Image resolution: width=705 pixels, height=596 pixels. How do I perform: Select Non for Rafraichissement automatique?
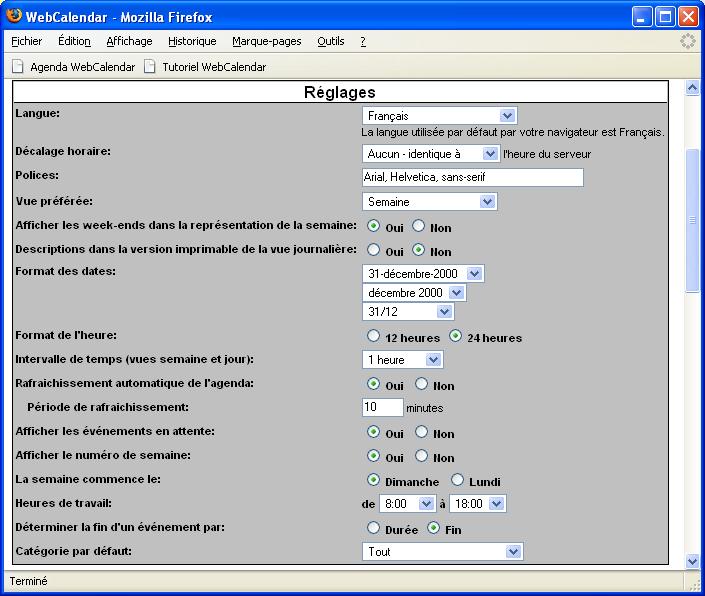pos(421,384)
